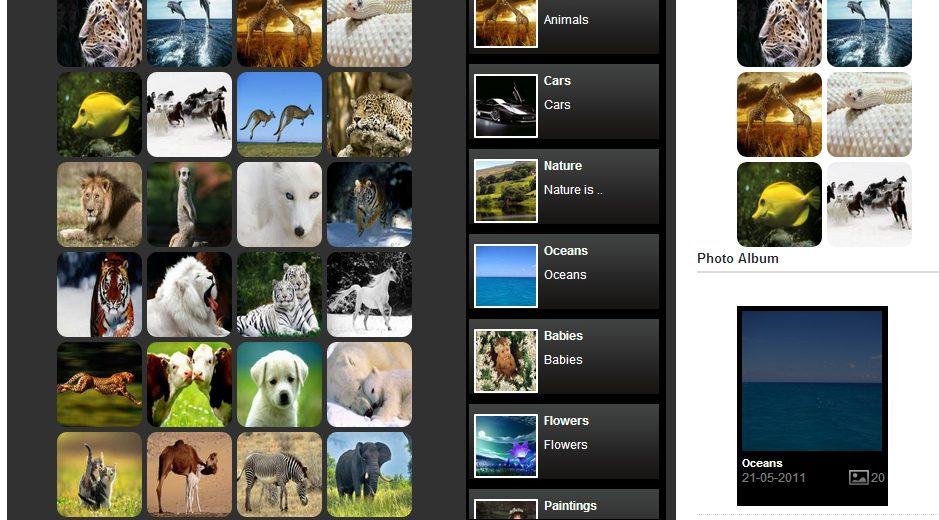939x520 pixels.
Task: Open the yellow fish photo in large grid
Action: pos(99,114)
